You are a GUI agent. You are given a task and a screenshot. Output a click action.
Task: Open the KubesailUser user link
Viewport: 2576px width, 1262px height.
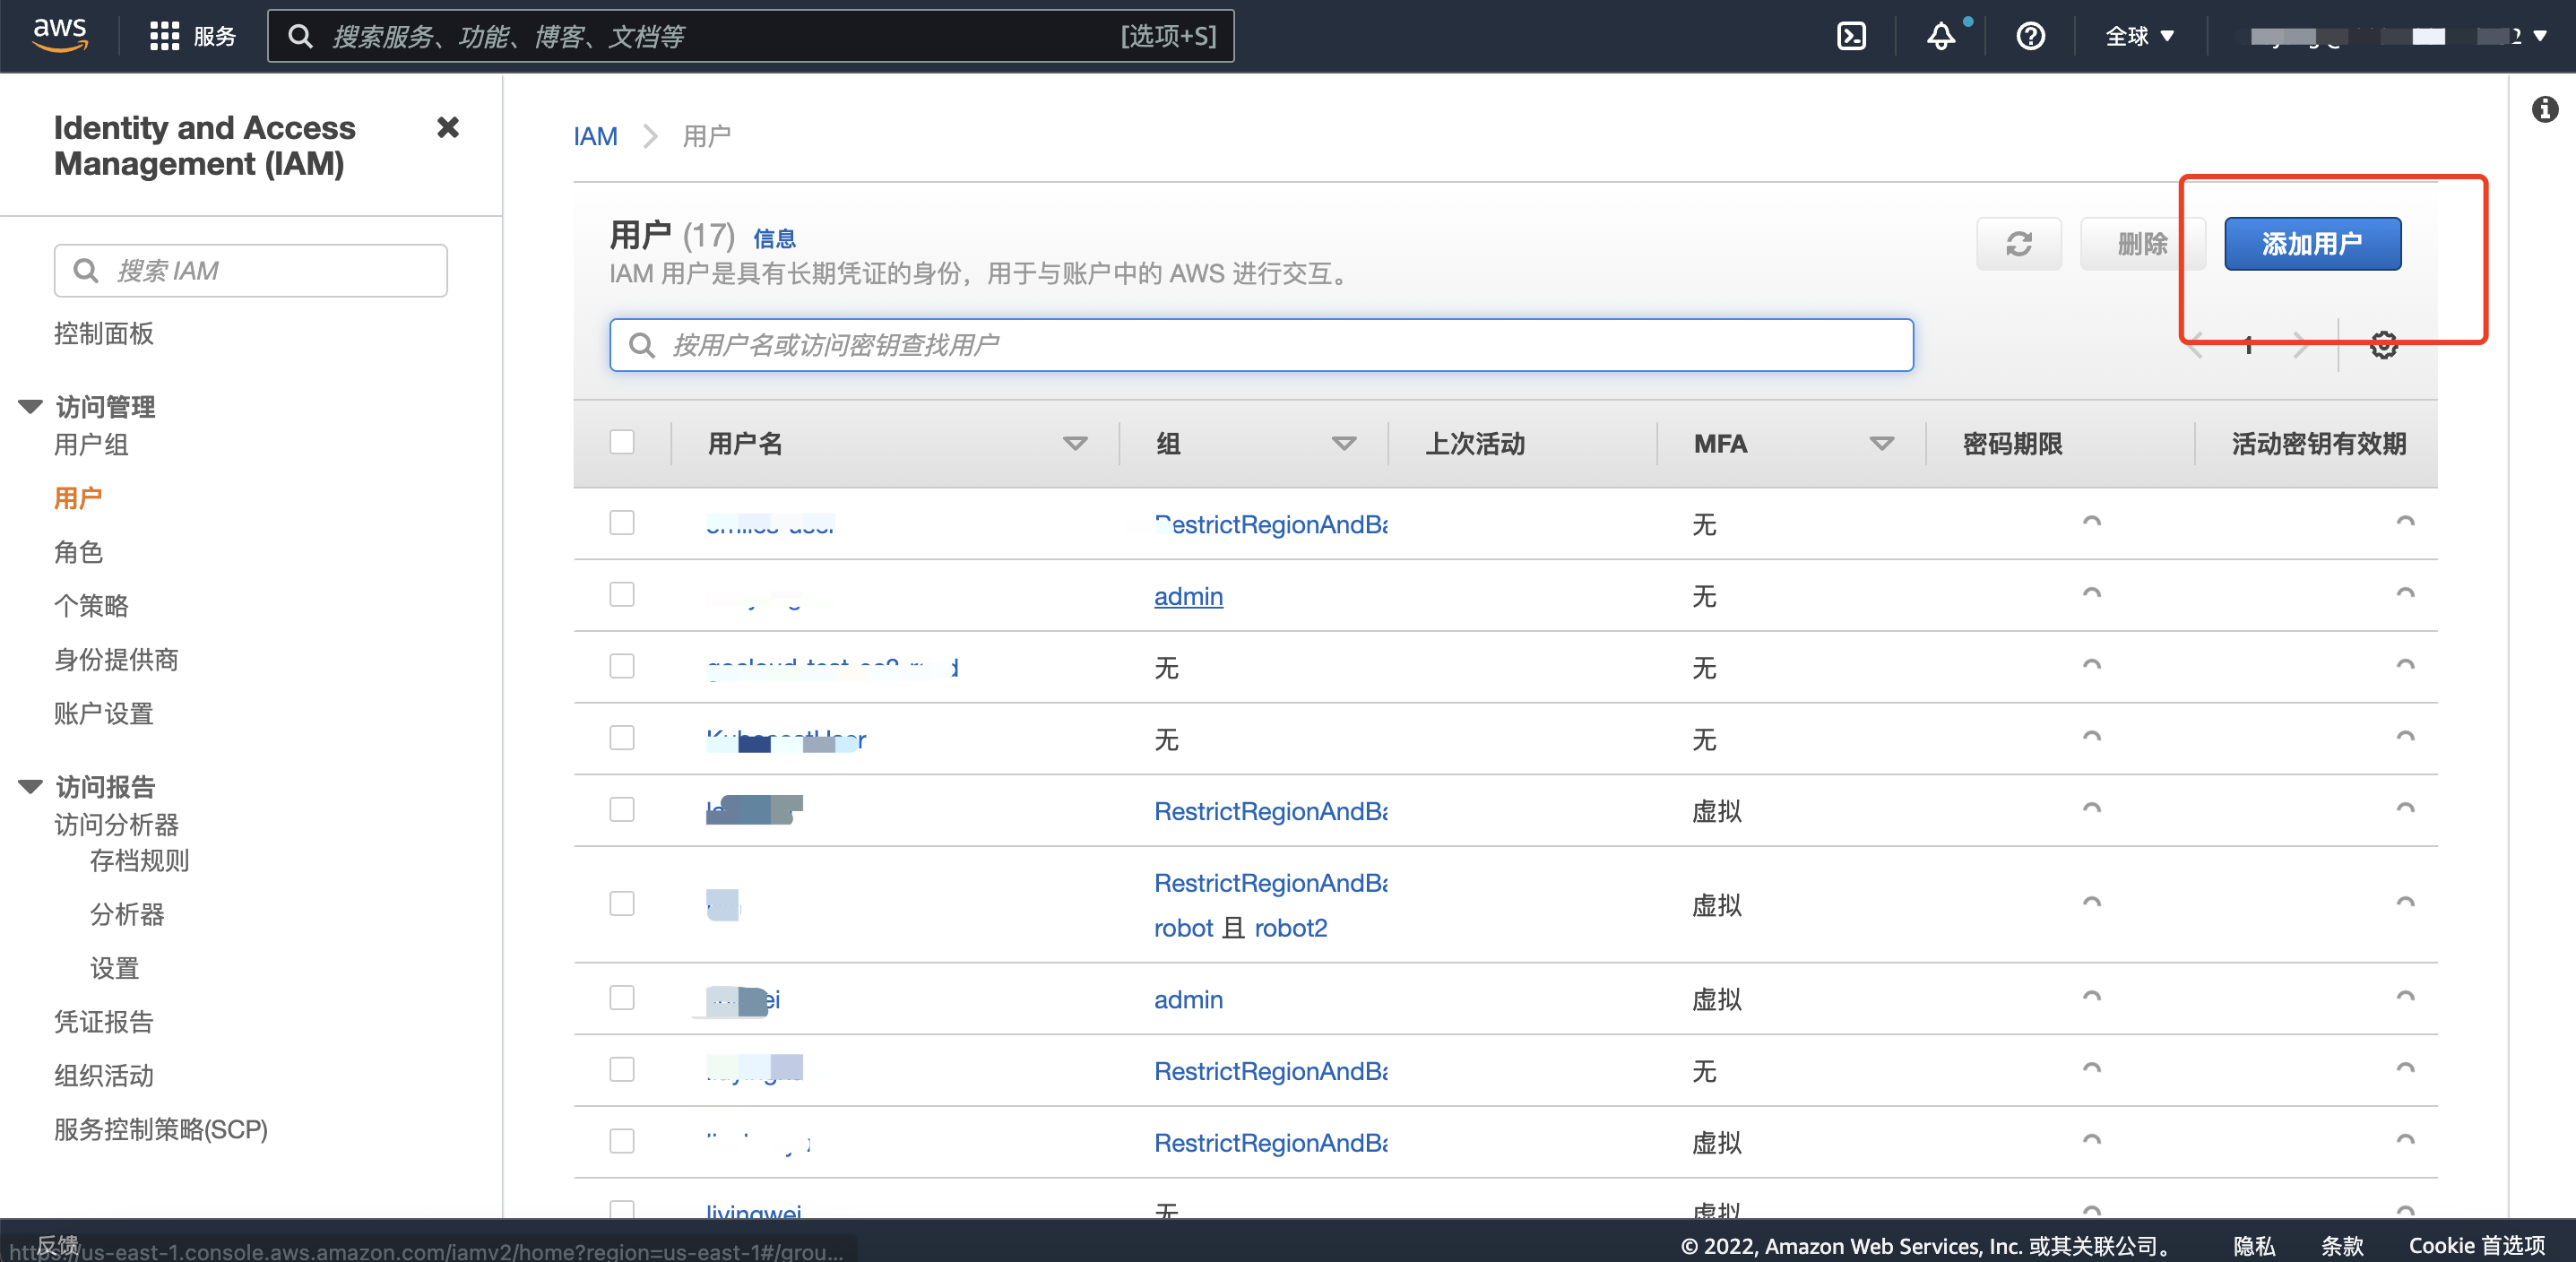coord(786,740)
